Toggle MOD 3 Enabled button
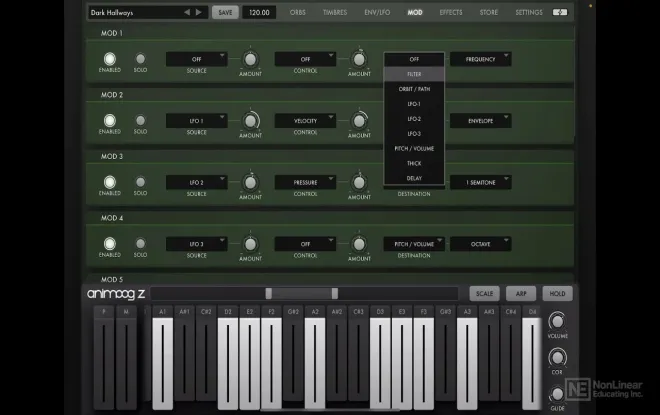This screenshot has height=415, width=660. pos(110,182)
